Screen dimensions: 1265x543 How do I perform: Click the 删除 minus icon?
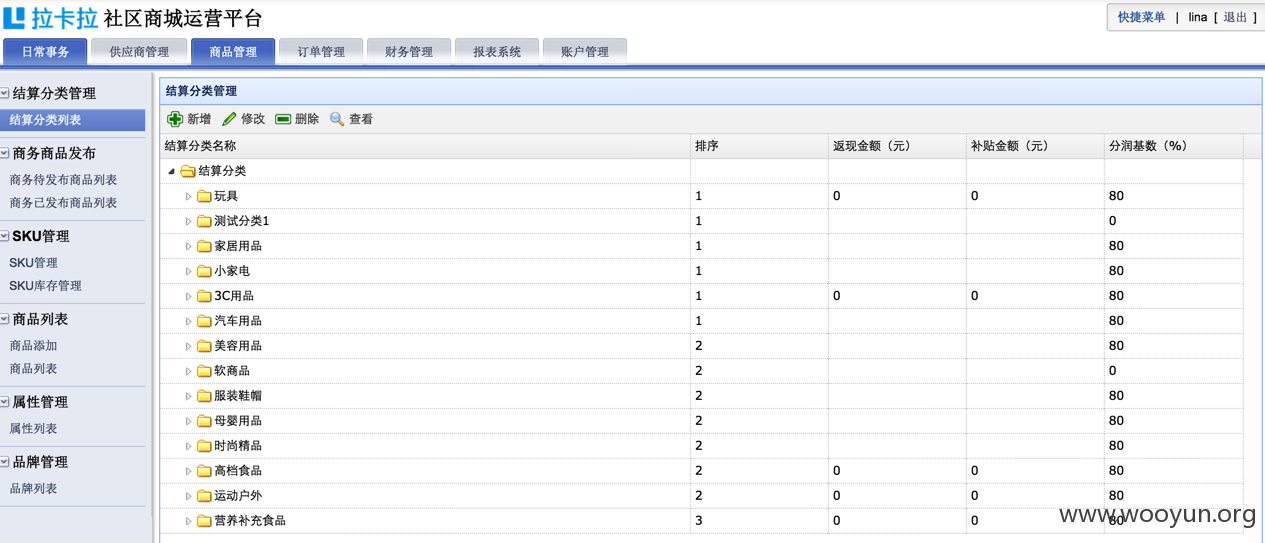pyautogui.click(x=283, y=119)
